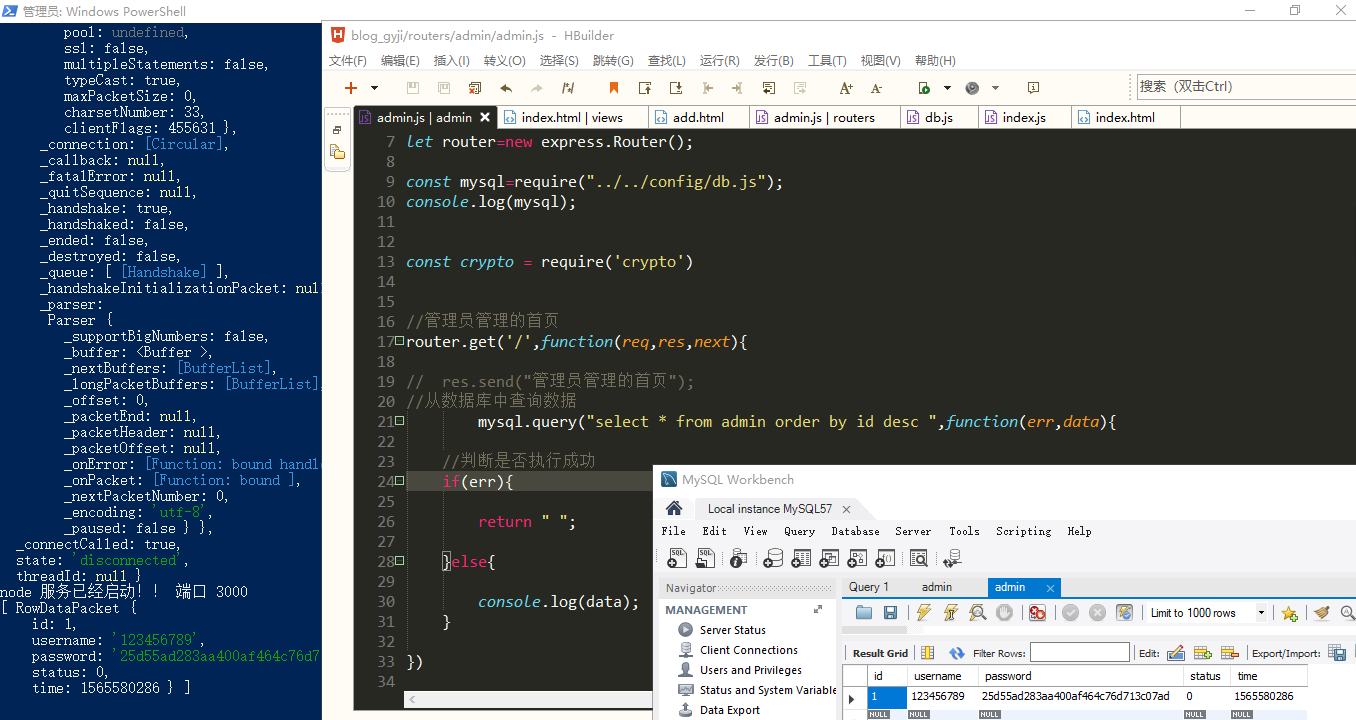
Task: Click the Filter Rows input field
Action: tap(1079, 652)
